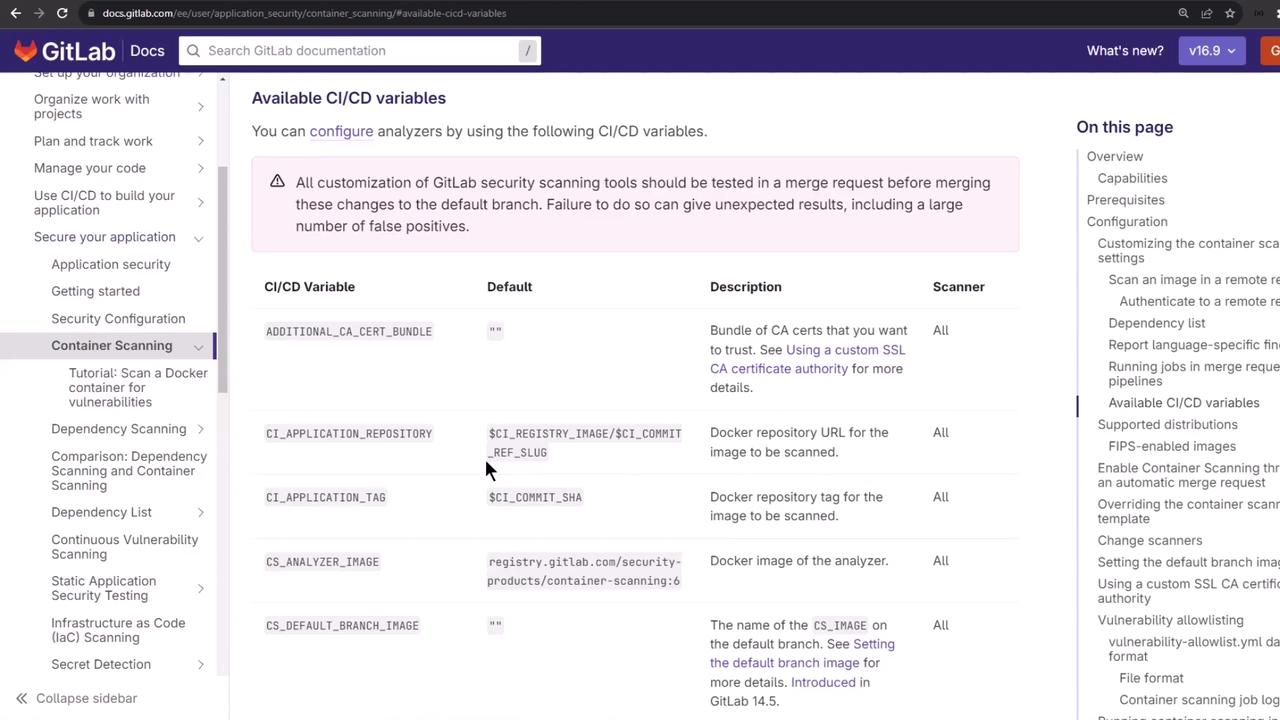Expand Organize work with projects section
The width and height of the screenshot is (1280, 720).
tap(200, 106)
